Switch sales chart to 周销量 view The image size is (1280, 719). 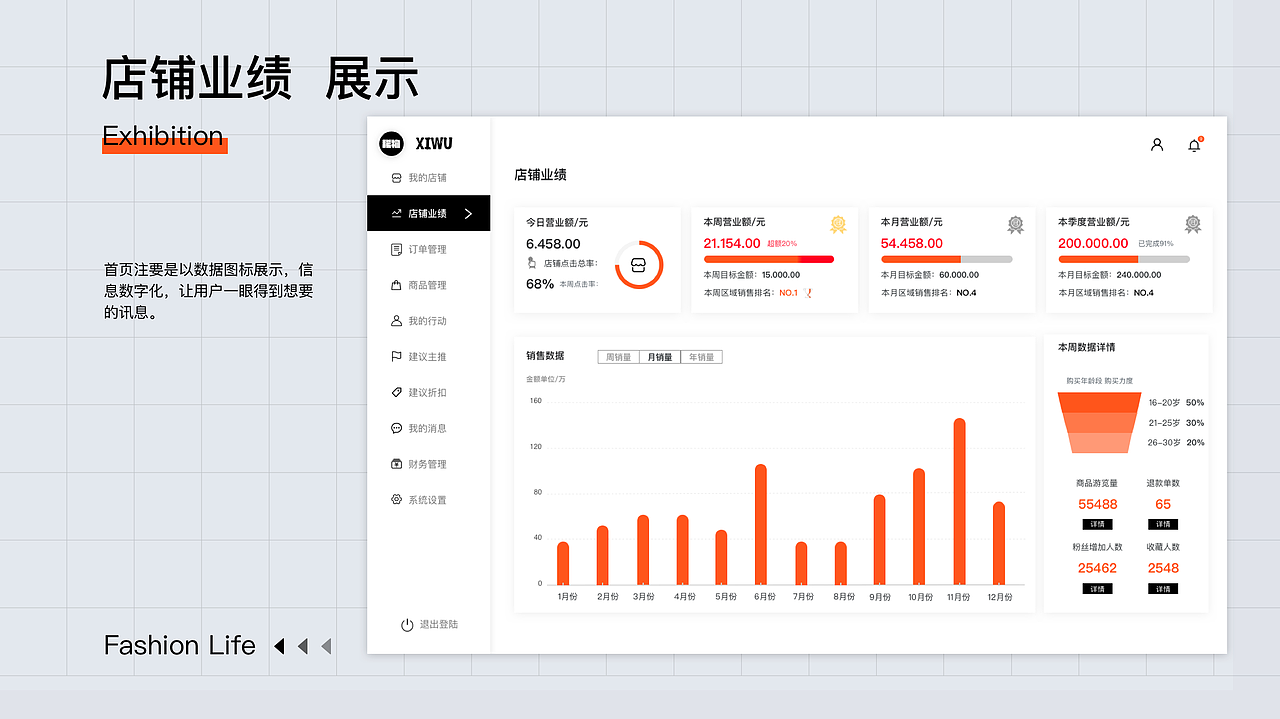[617, 356]
